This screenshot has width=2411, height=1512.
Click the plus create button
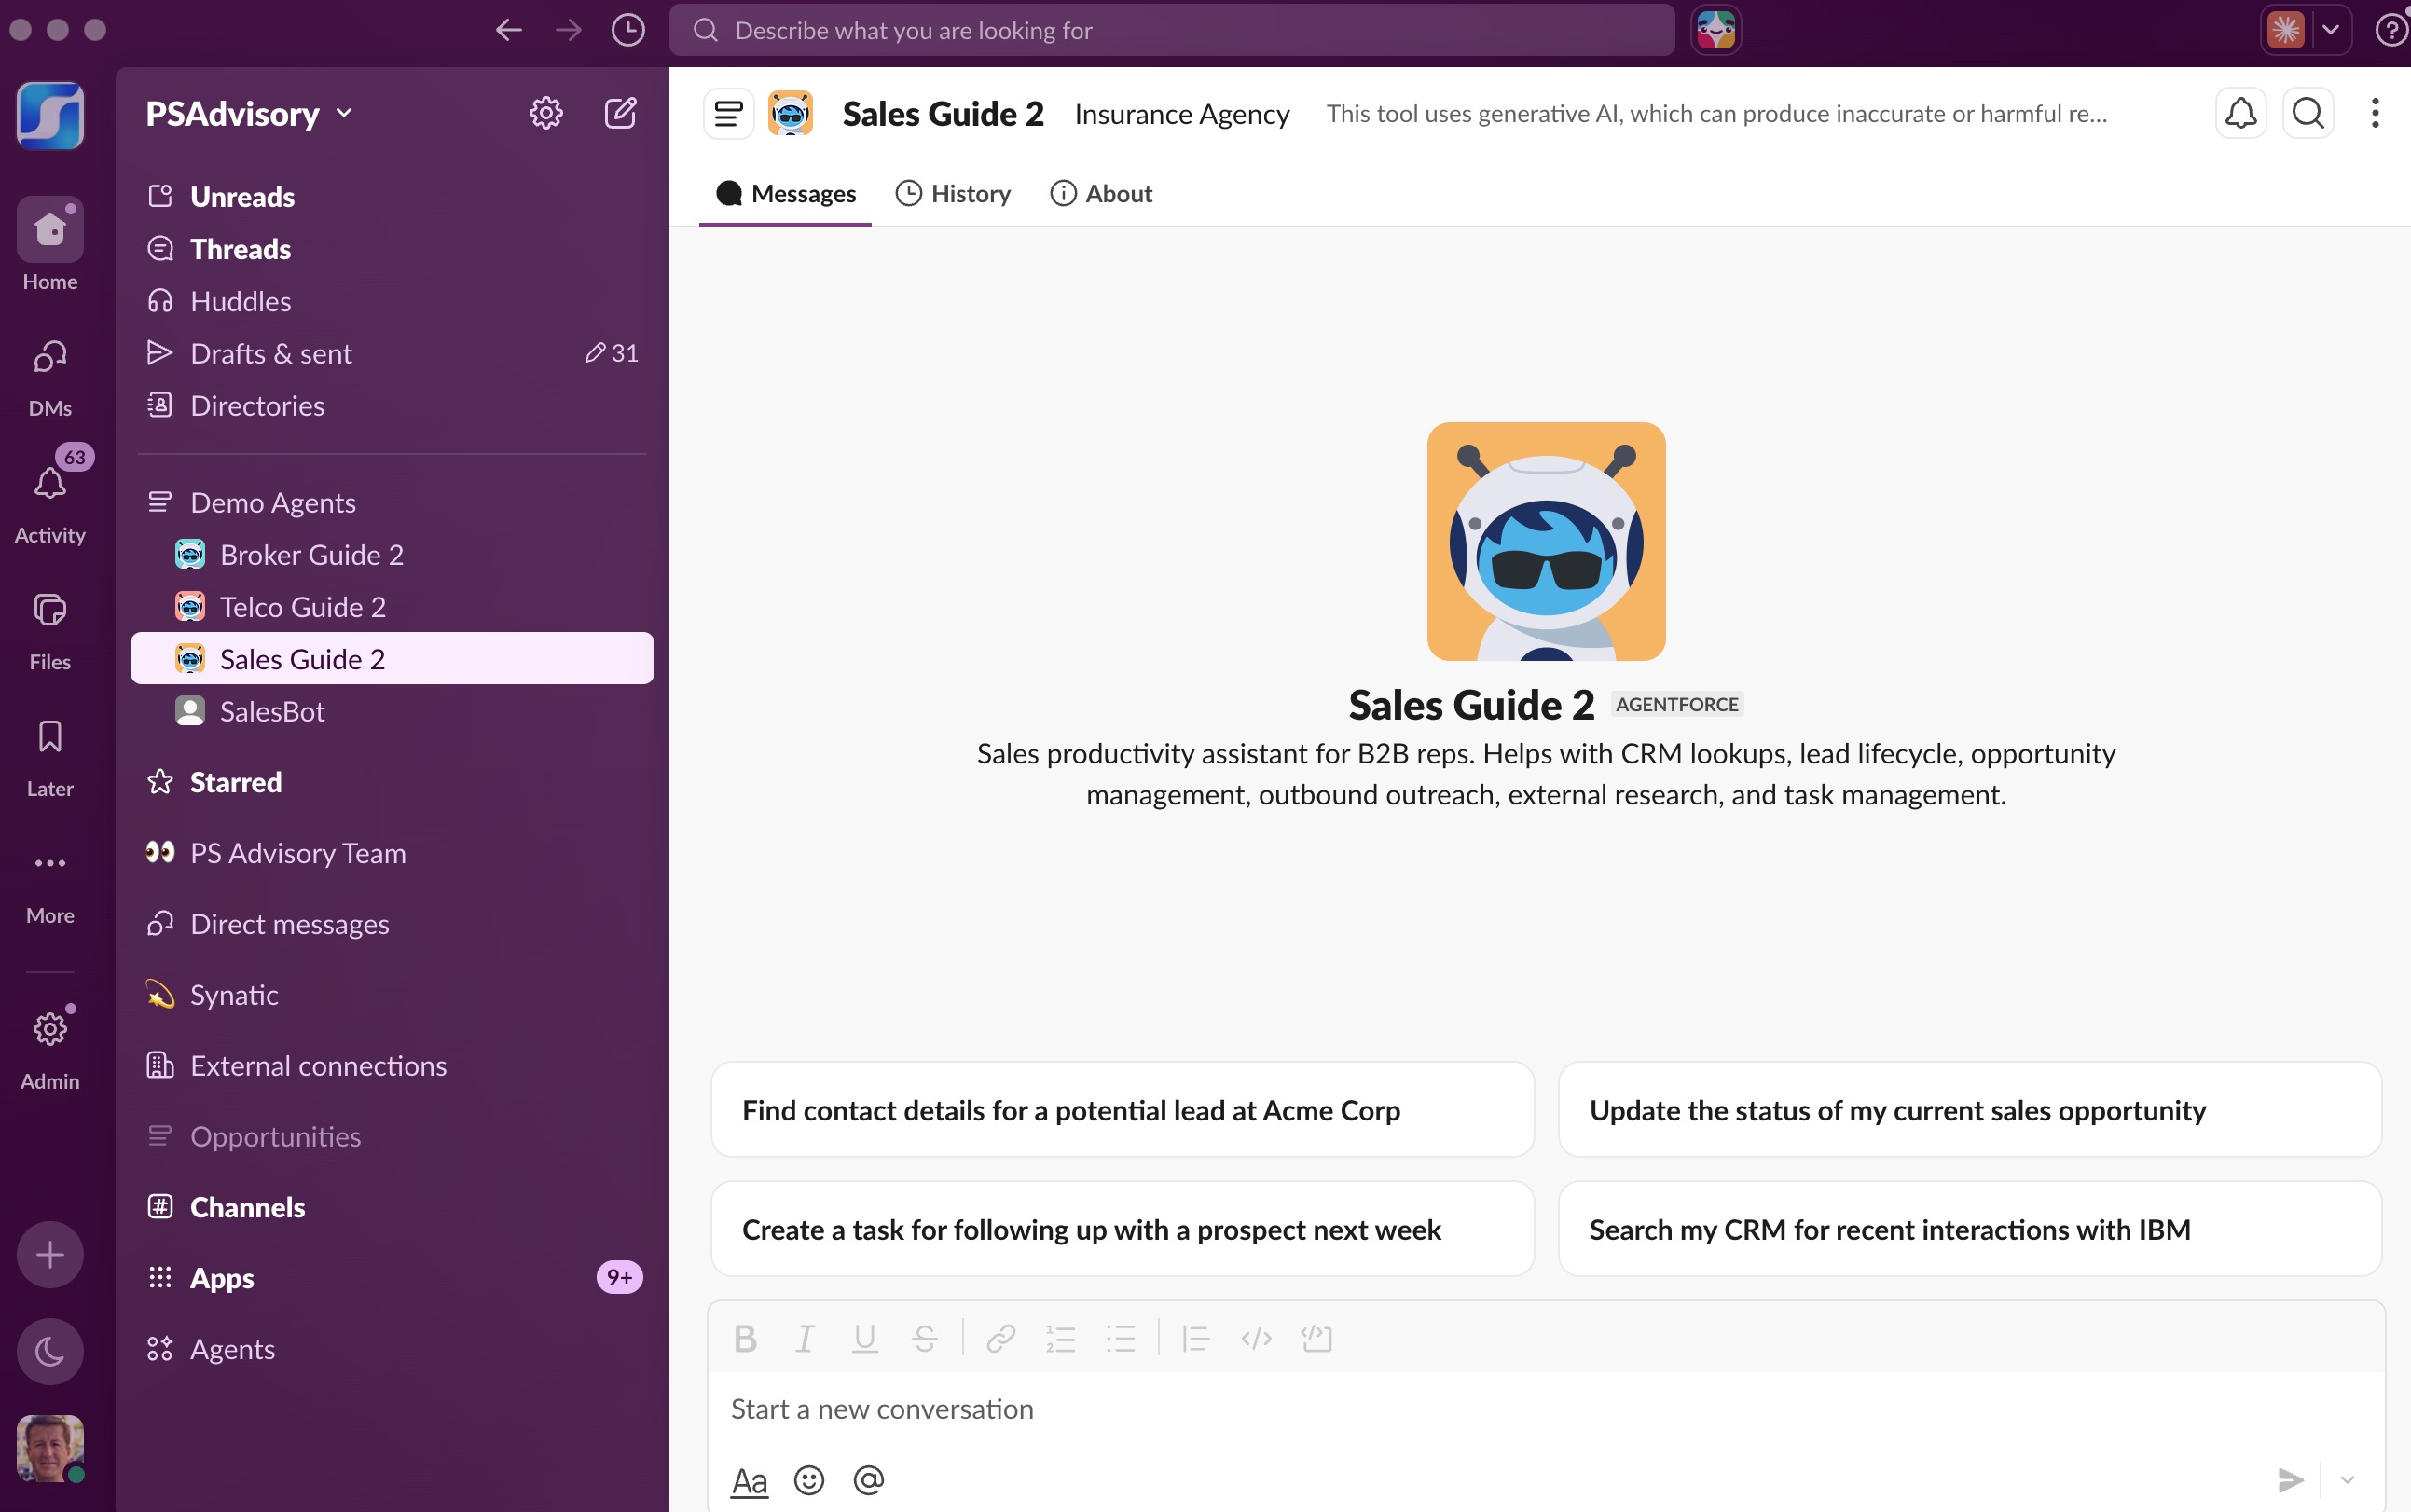(50, 1254)
